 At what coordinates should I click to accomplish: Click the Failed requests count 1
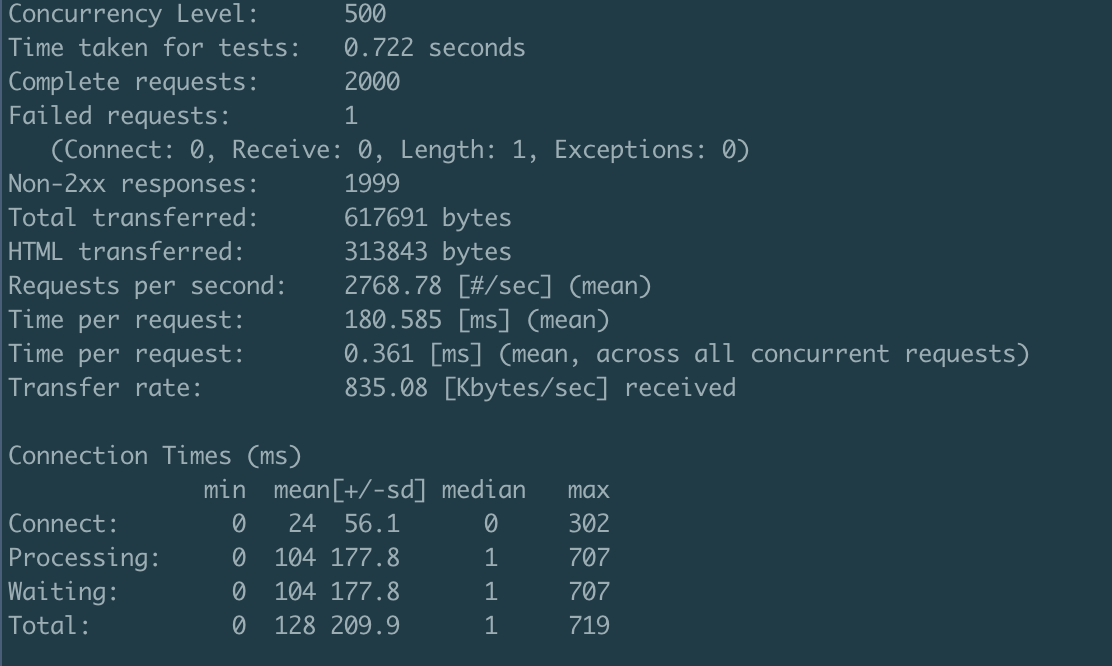(x=351, y=116)
